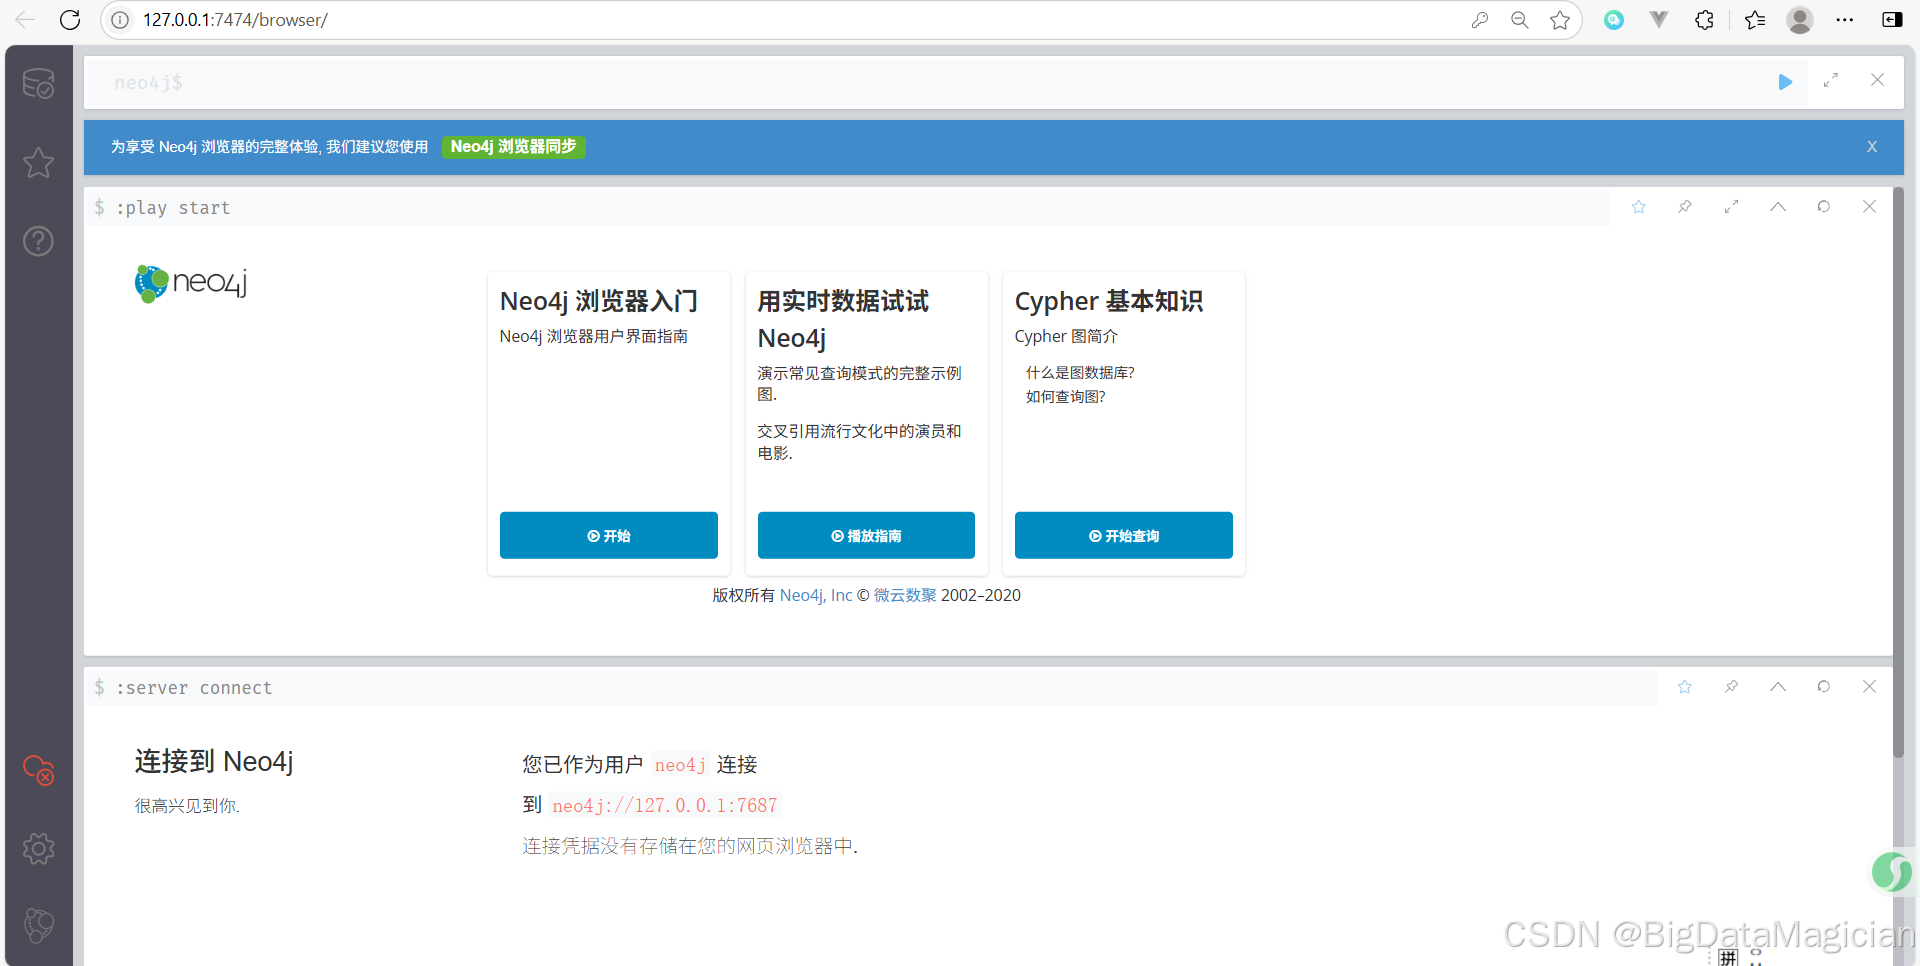Pin the :server connect frame
This screenshot has width=1920, height=966.
pyautogui.click(x=1731, y=687)
